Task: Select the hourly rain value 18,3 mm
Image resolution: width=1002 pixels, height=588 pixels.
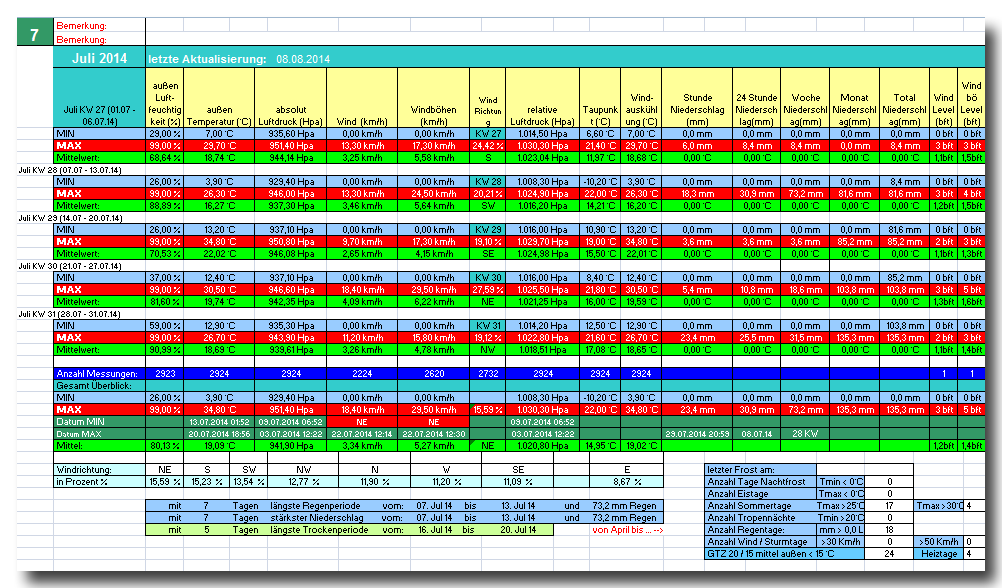Action: (x=697, y=194)
